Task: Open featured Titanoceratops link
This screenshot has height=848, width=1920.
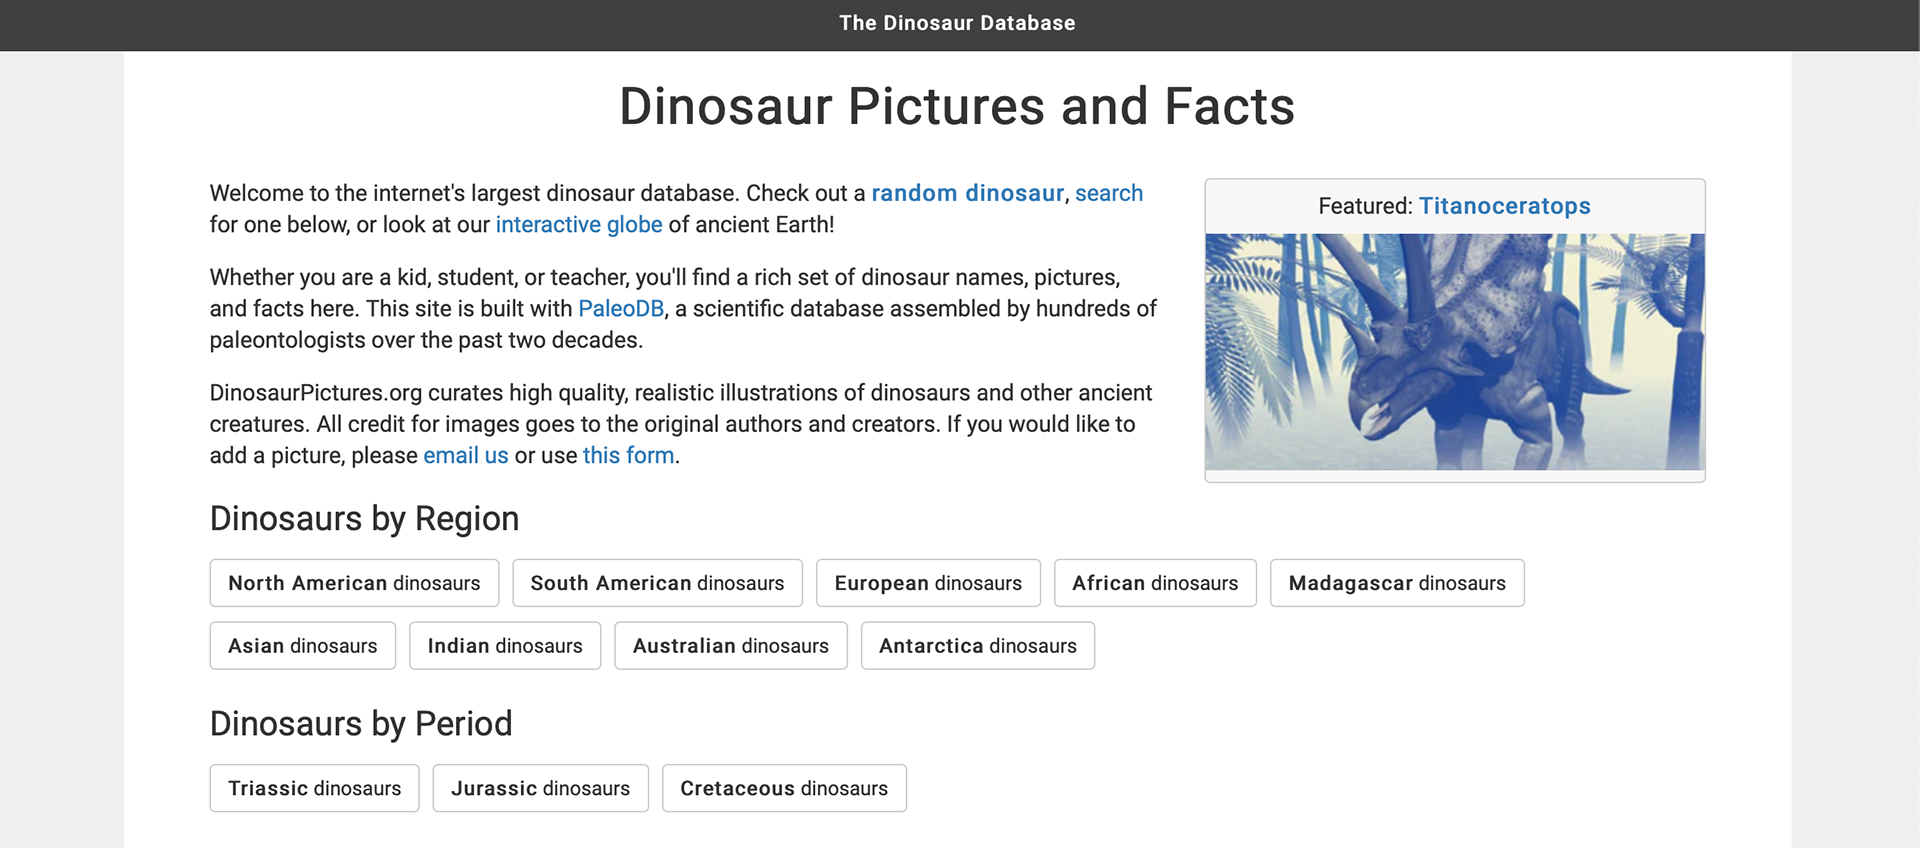Action: point(1504,206)
